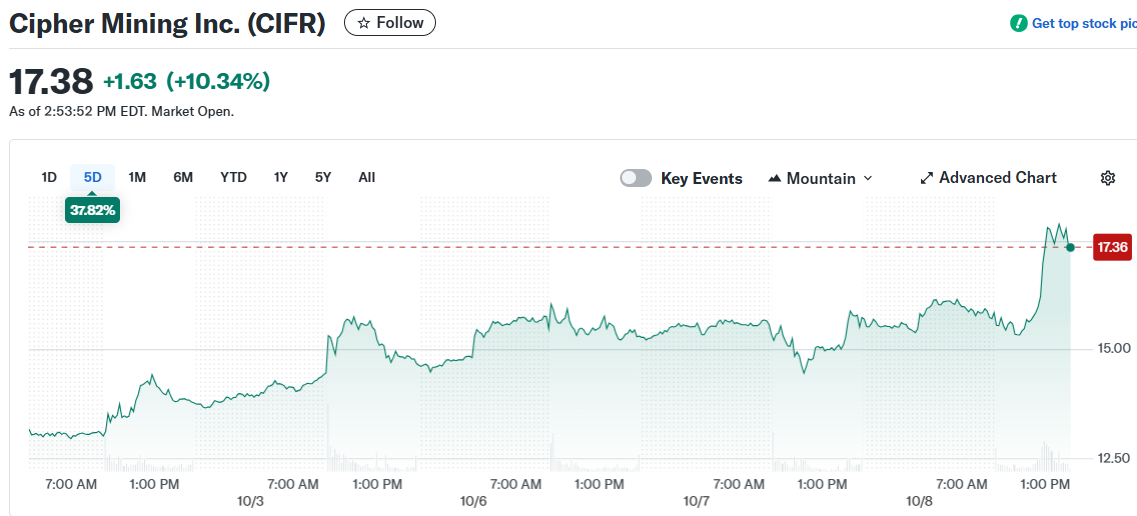Toggle the Key Events switch
The image size is (1137, 516).
(x=636, y=178)
